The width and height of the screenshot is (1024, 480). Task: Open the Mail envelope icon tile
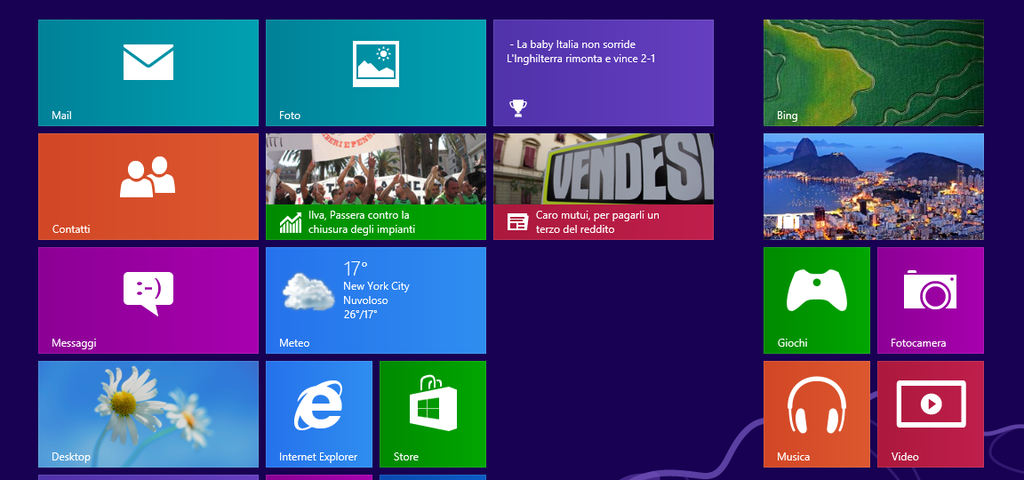click(148, 62)
